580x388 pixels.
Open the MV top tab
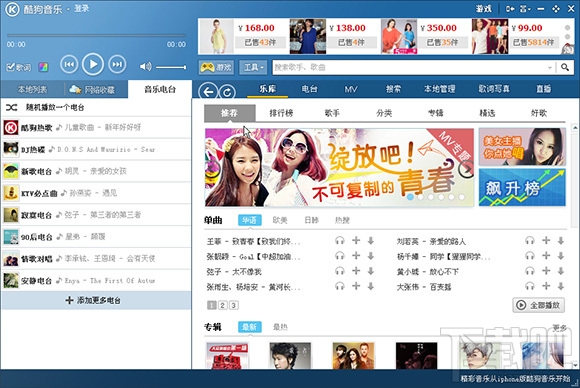(351, 89)
